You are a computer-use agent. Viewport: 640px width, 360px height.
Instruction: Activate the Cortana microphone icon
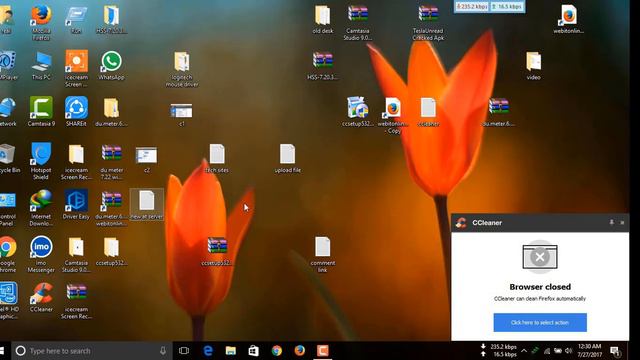(x=162, y=351)
